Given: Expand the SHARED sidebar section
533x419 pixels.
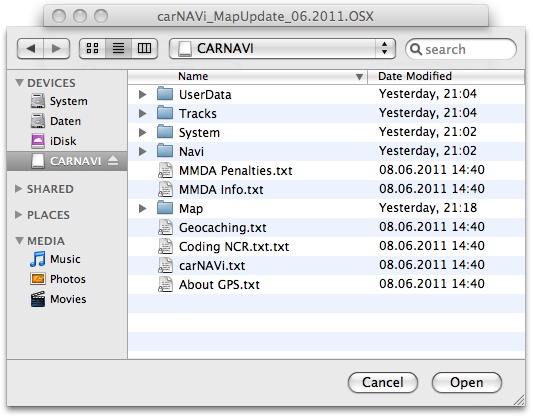Looking at the screenshot, I should (x=19, y=189).
